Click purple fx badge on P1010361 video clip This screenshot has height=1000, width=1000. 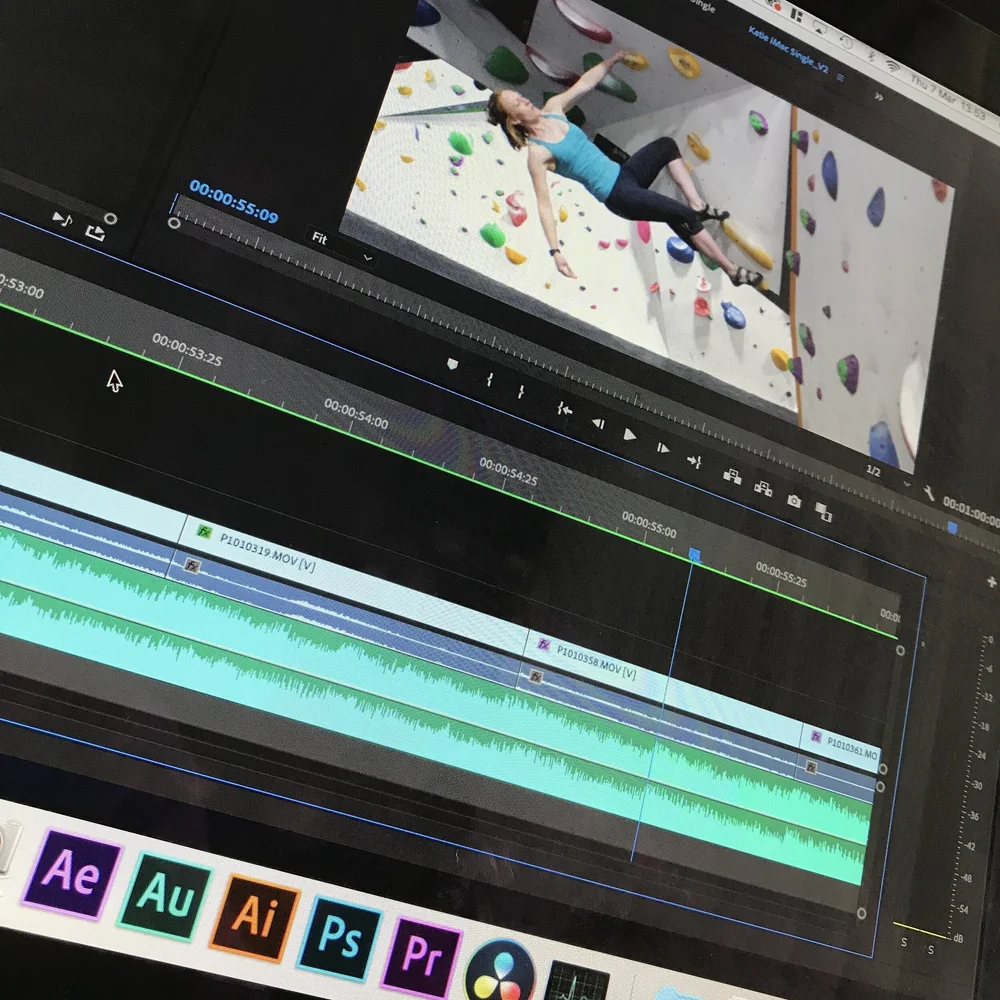(816, 737)
